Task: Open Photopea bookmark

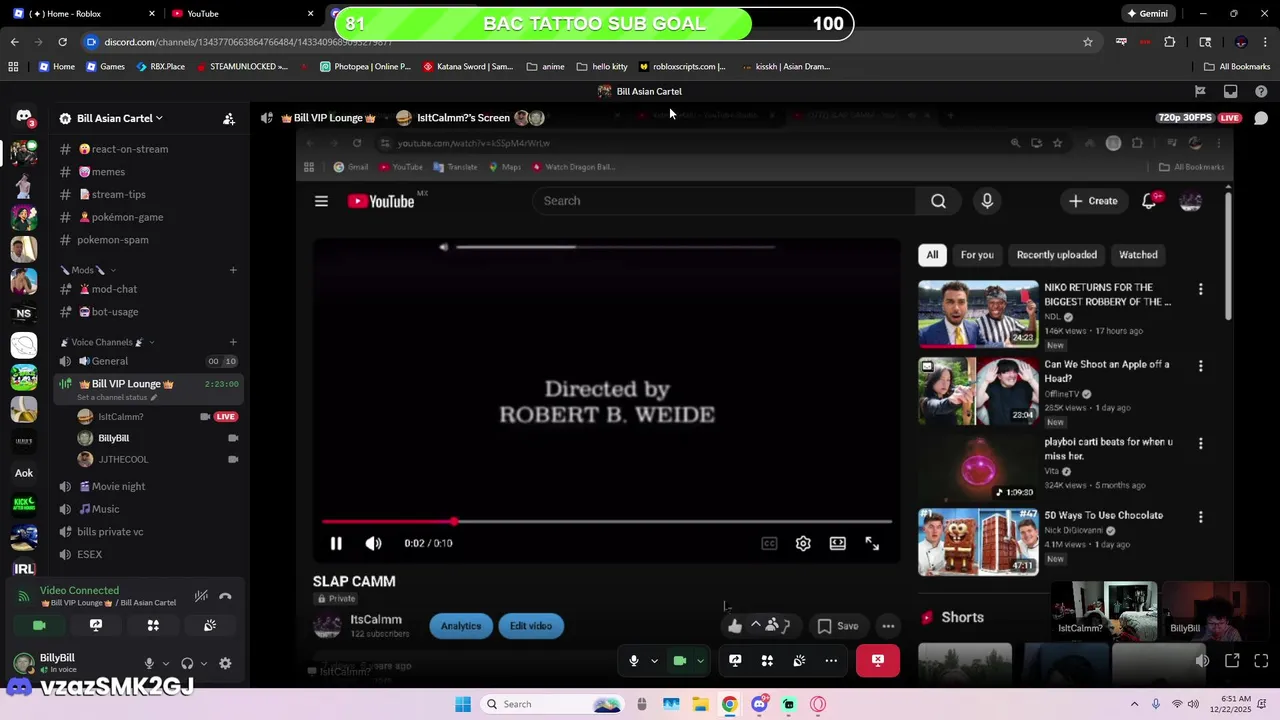Action: click(365, 66)
